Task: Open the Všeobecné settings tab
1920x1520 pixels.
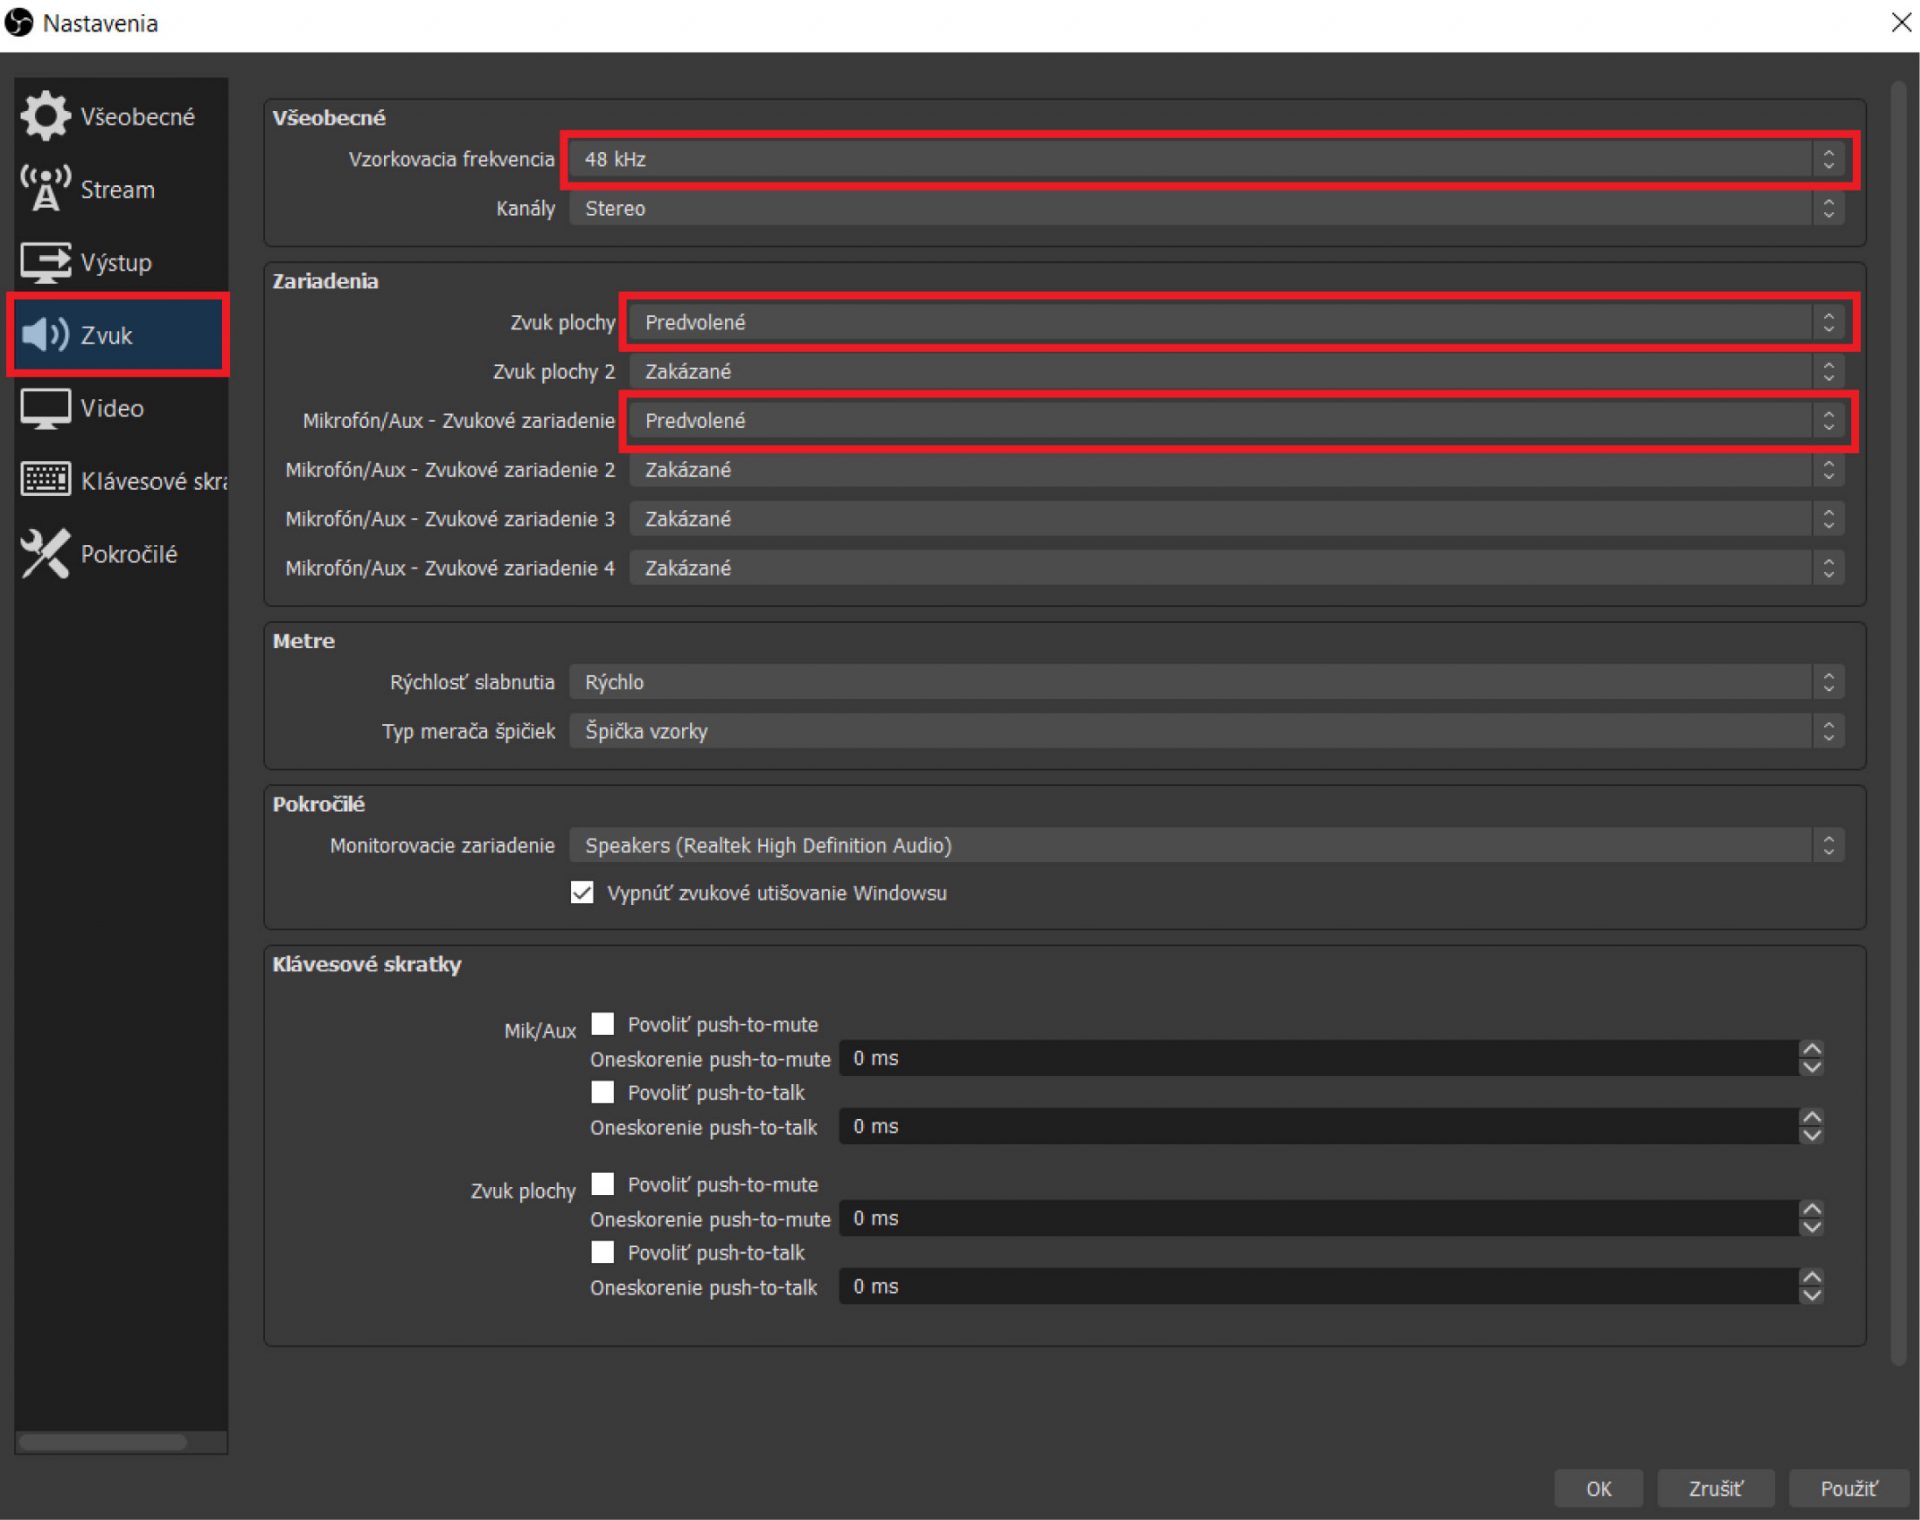Action: 121,116
